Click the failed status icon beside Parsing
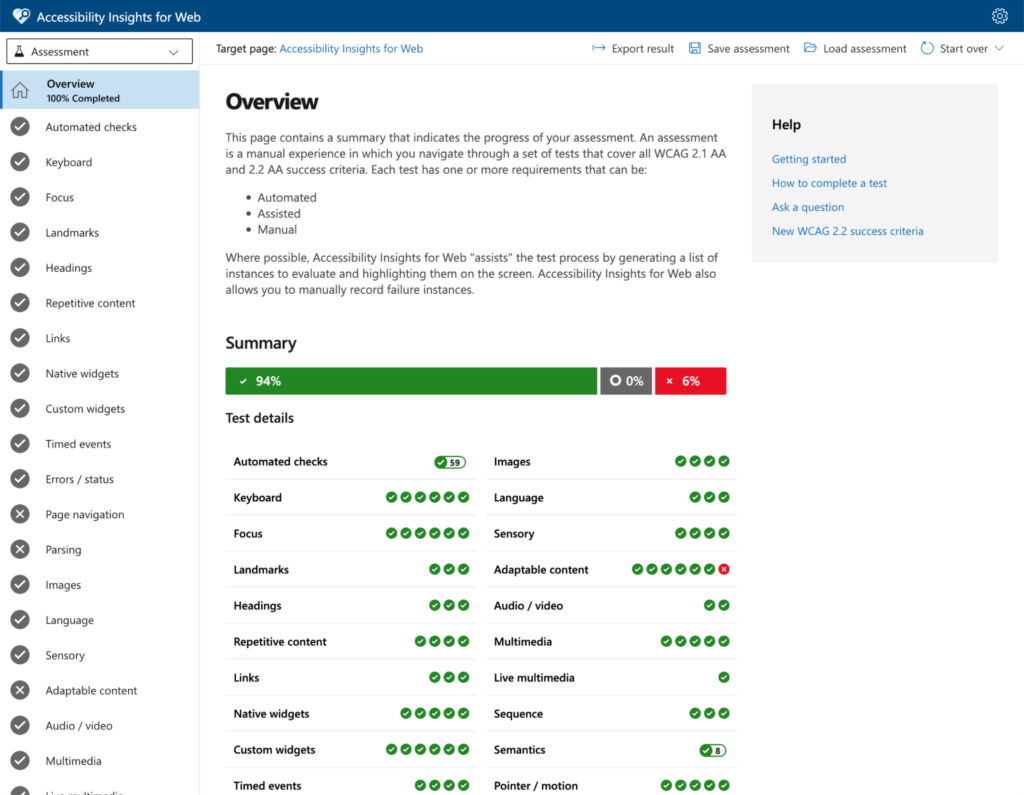Viewport: 1024px width, 795px height. pyautogui.click(x=21, y=549)
